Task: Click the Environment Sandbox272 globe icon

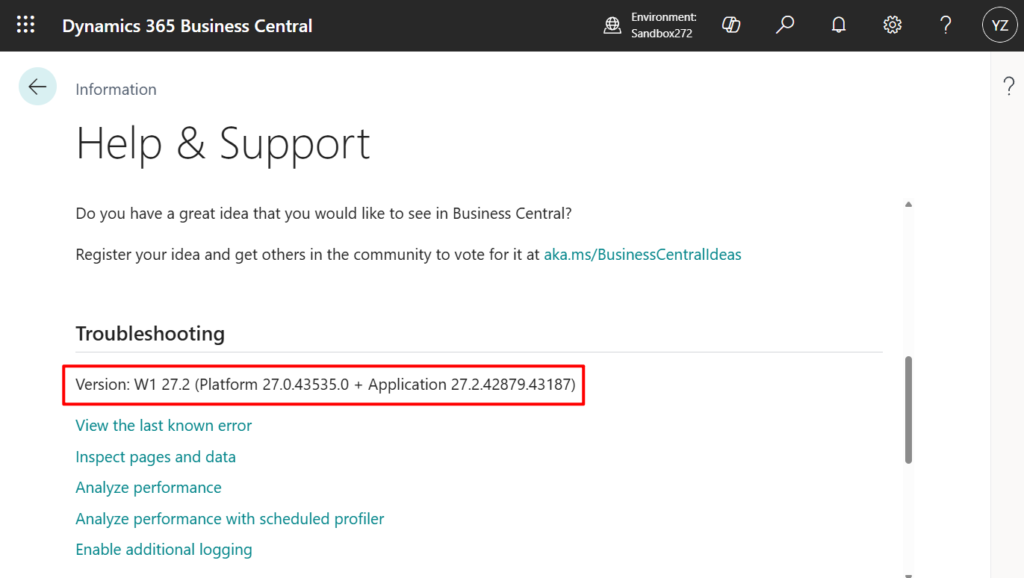Action: click(x=612, y=25)
